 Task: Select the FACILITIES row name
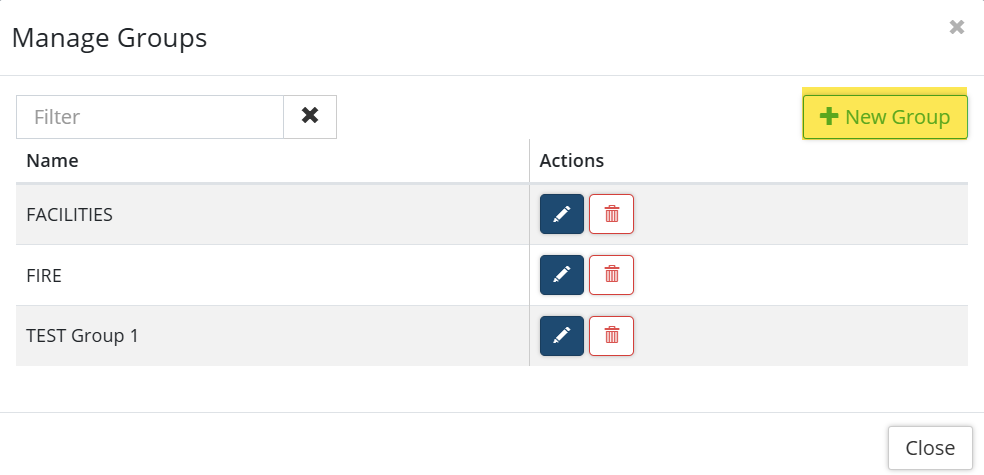click(x=69, y=214)
